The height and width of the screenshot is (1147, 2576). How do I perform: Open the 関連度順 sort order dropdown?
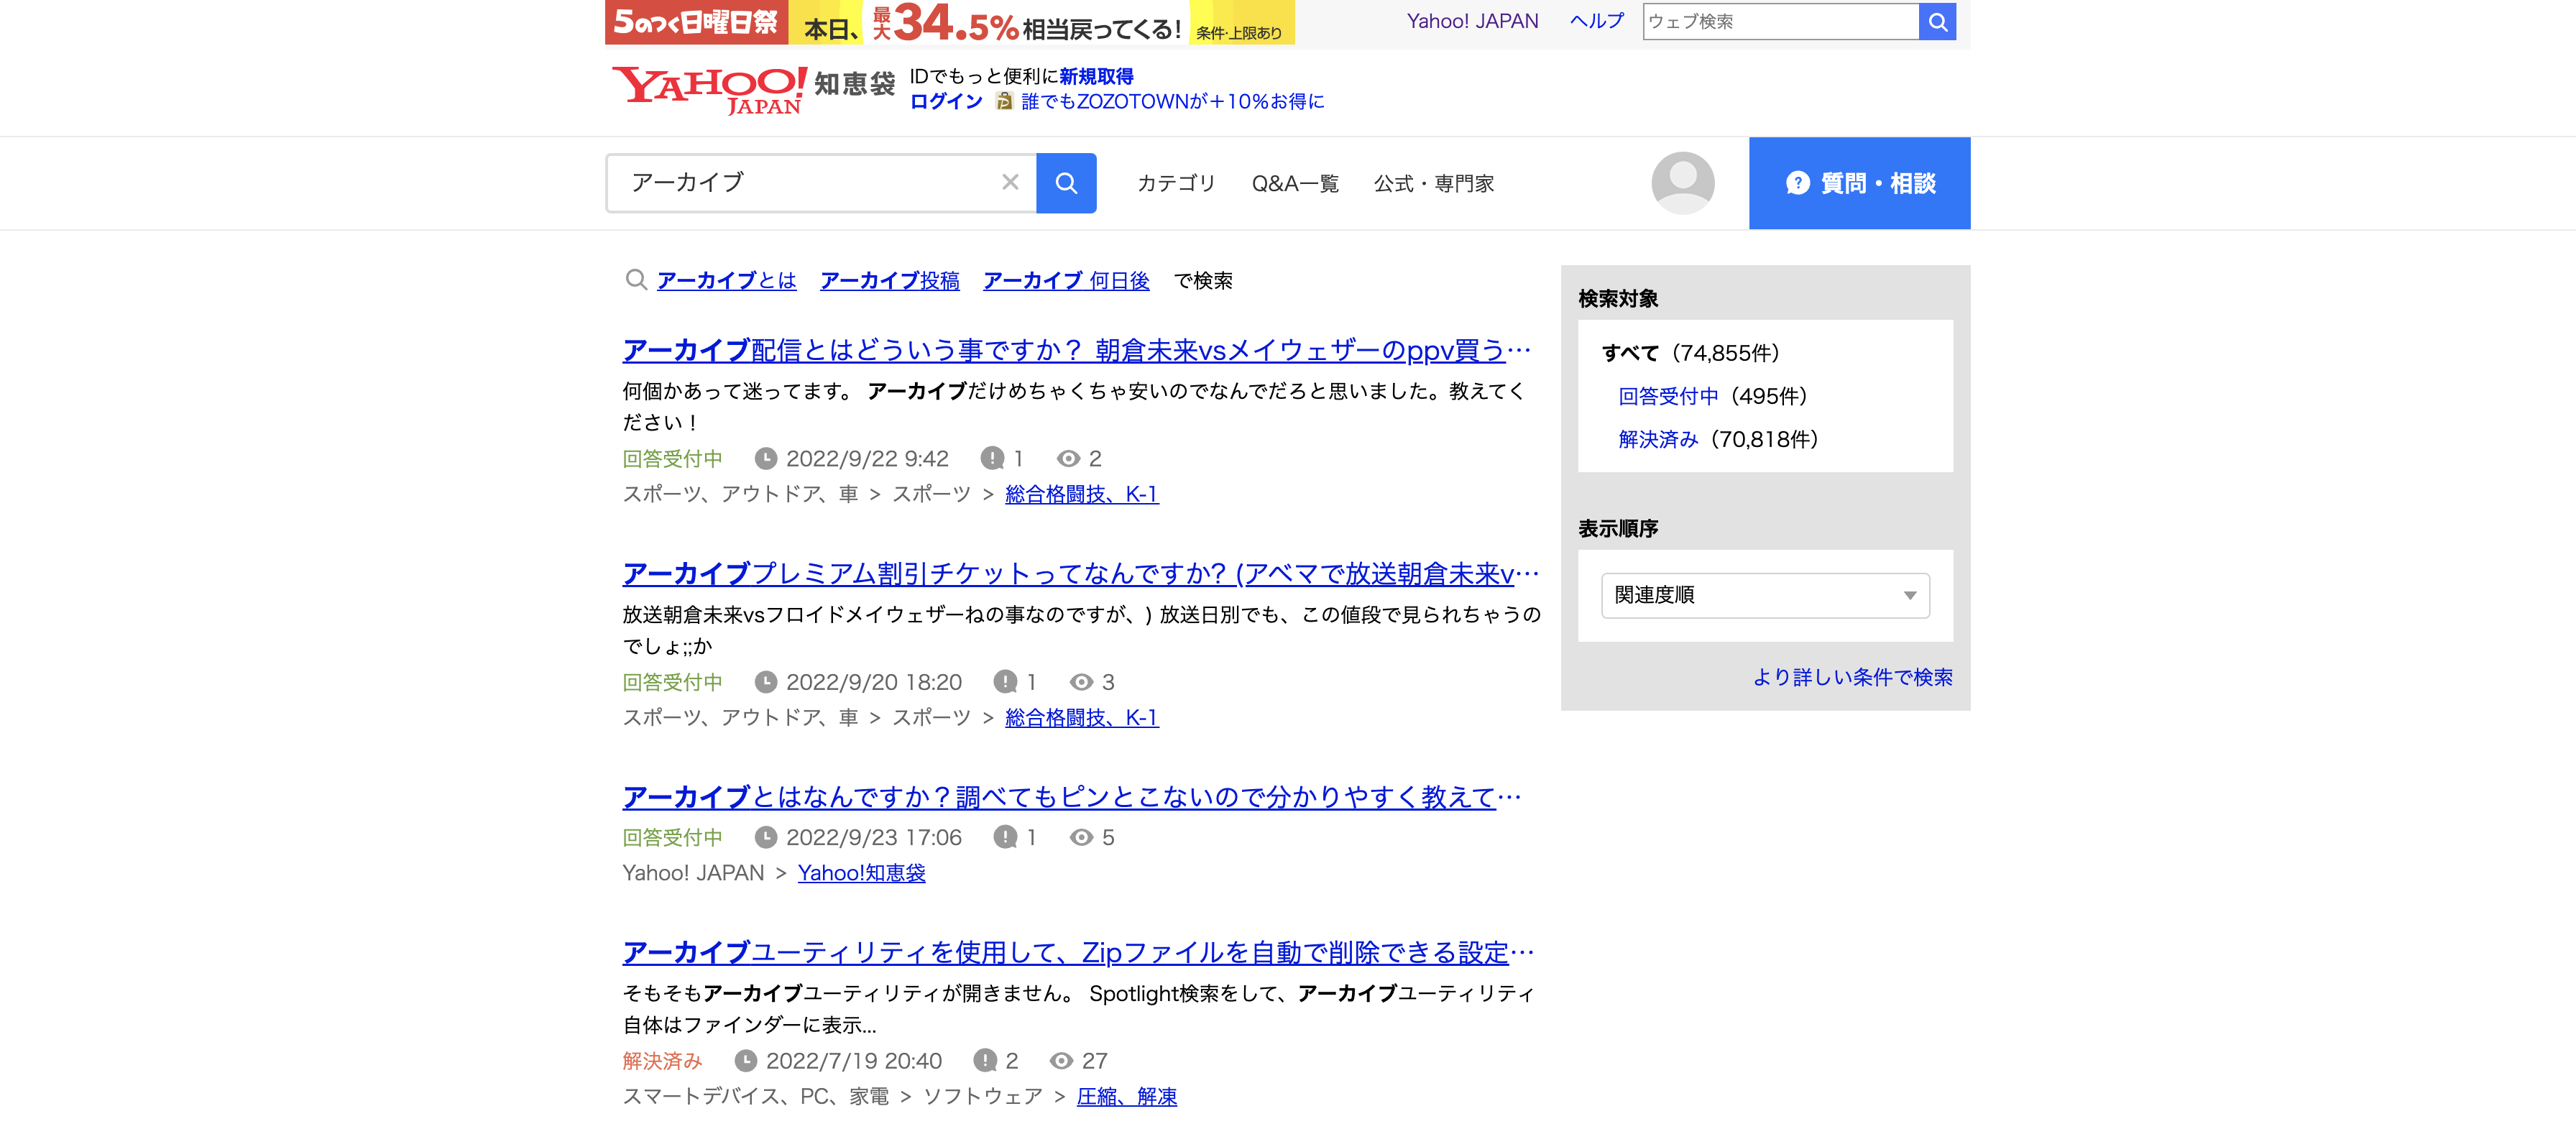pos(1765,594)
